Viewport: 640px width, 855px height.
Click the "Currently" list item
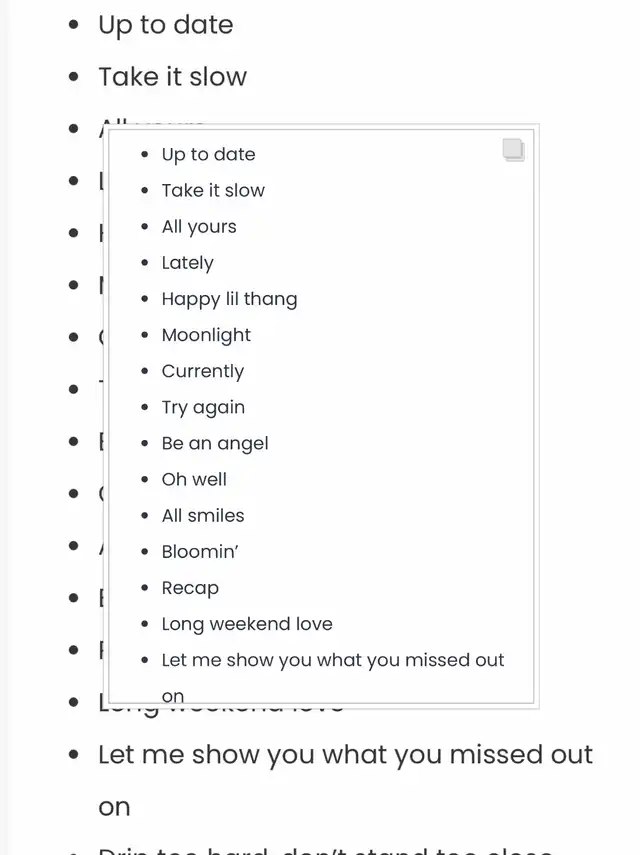click(x=202, y=371)
